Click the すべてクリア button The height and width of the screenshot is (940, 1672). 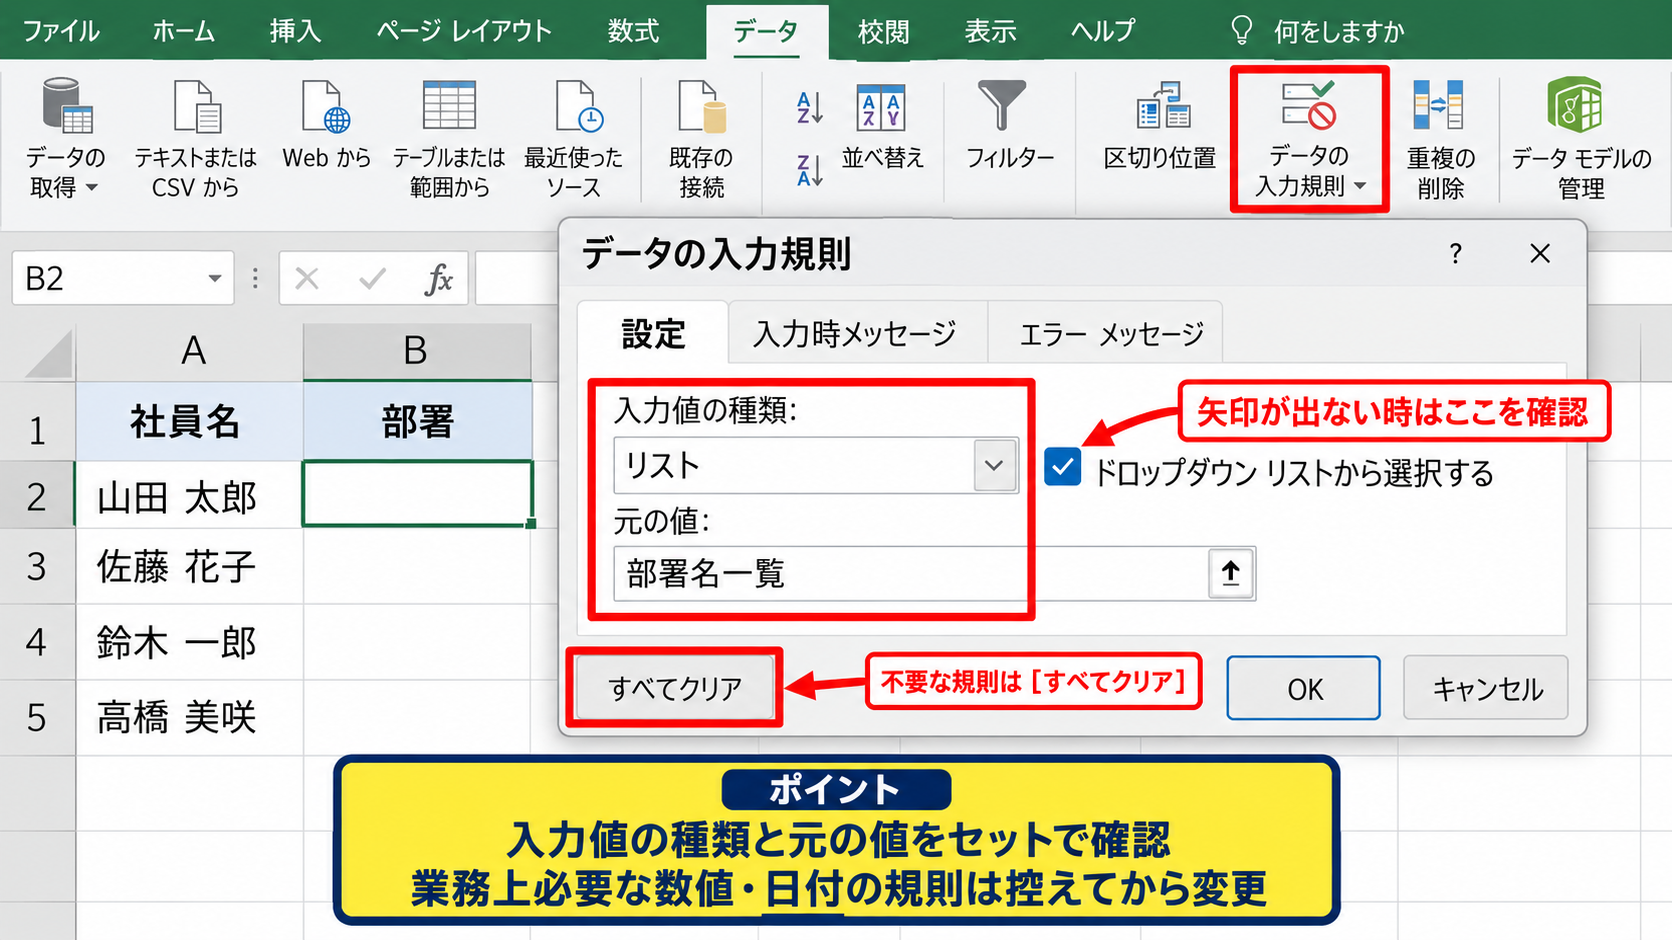pyautogui.click(x=675, y=688)
